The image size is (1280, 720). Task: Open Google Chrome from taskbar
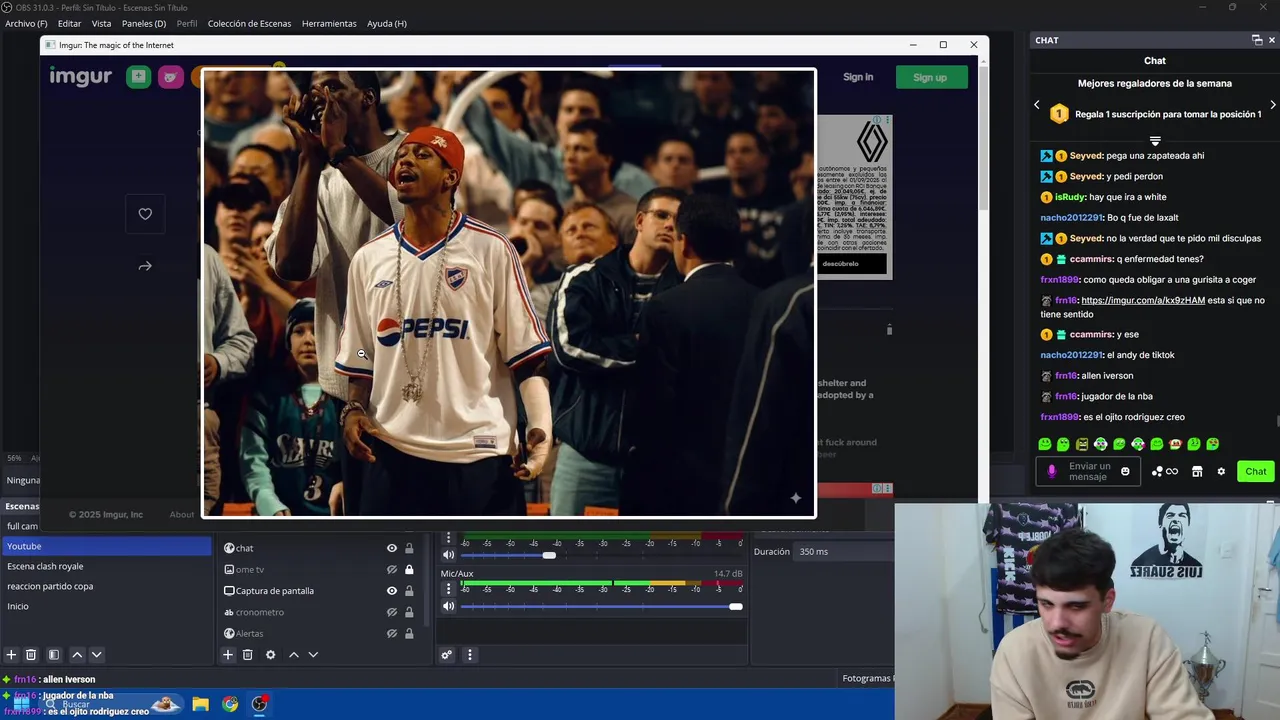230,704
